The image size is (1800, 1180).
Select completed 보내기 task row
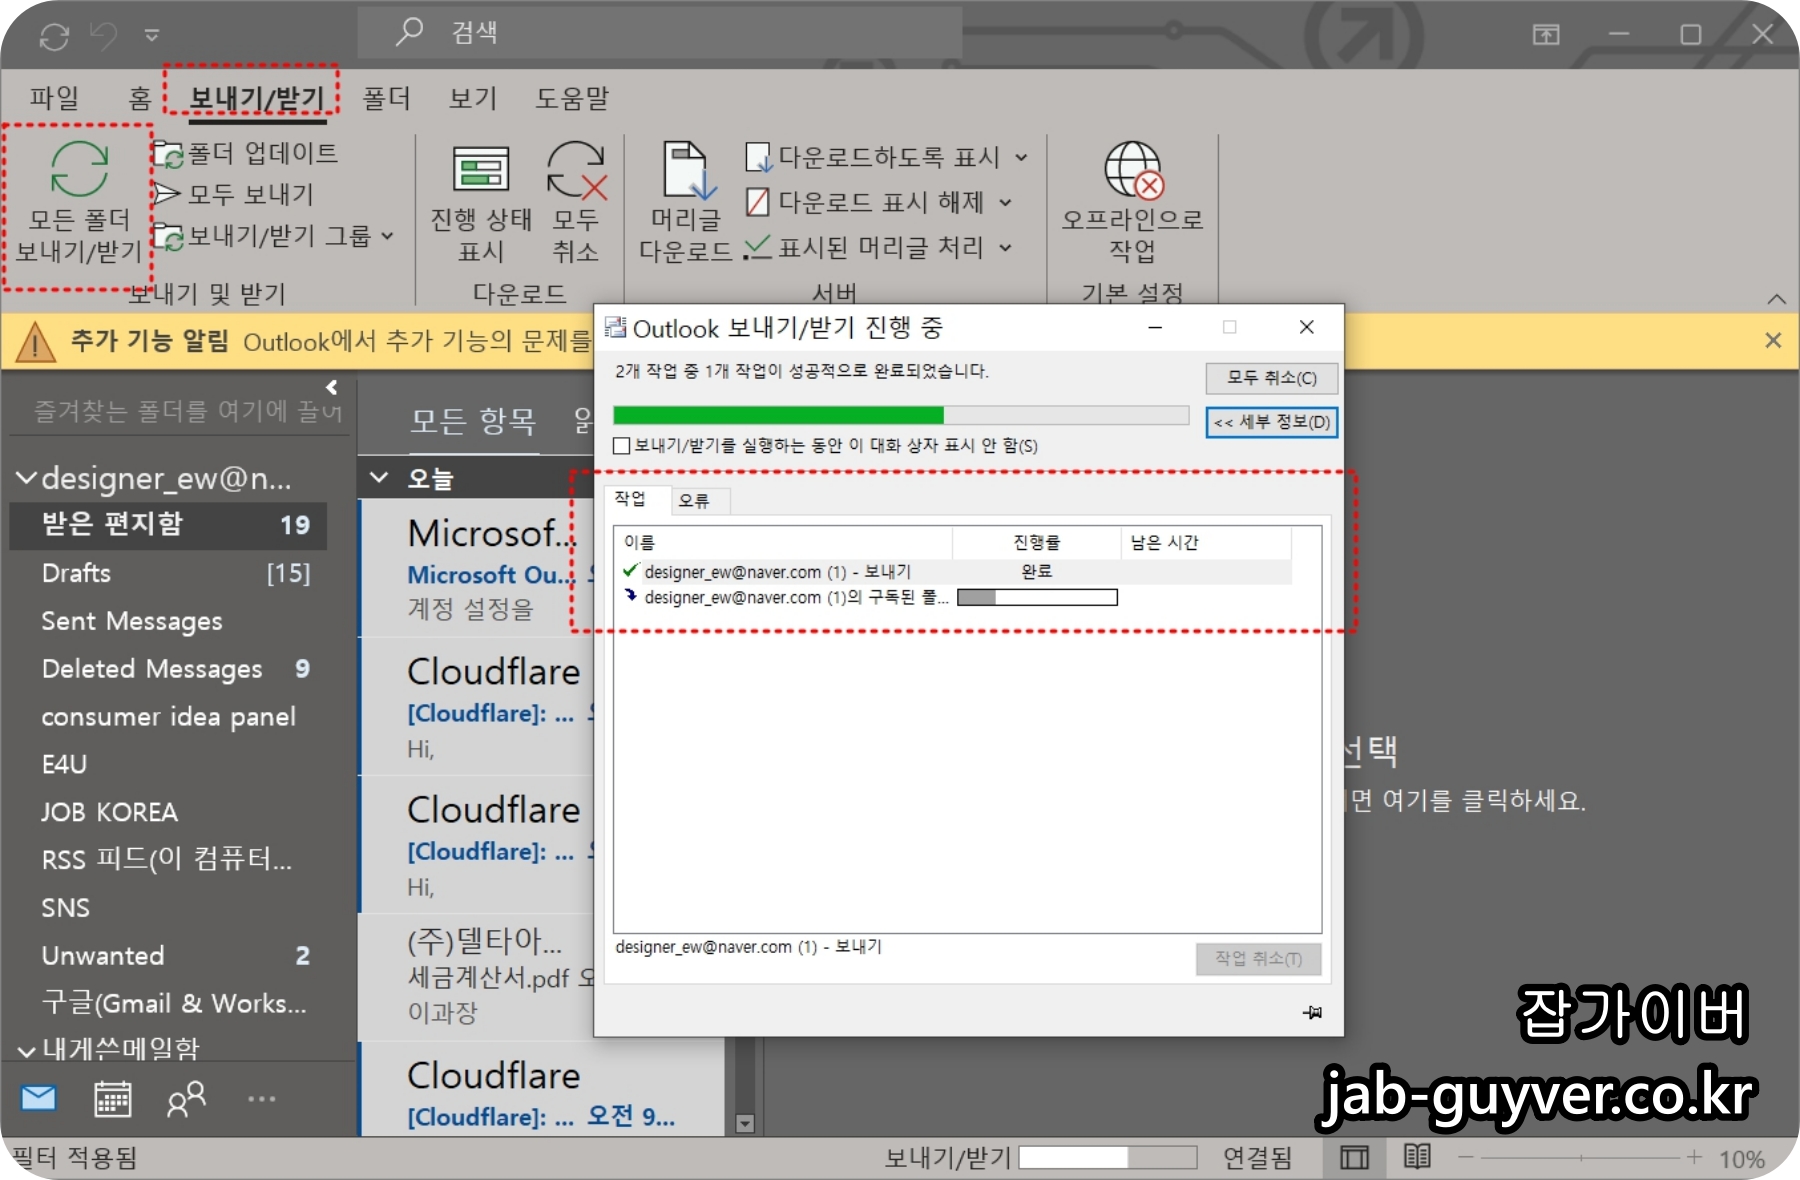coord(955,572)
